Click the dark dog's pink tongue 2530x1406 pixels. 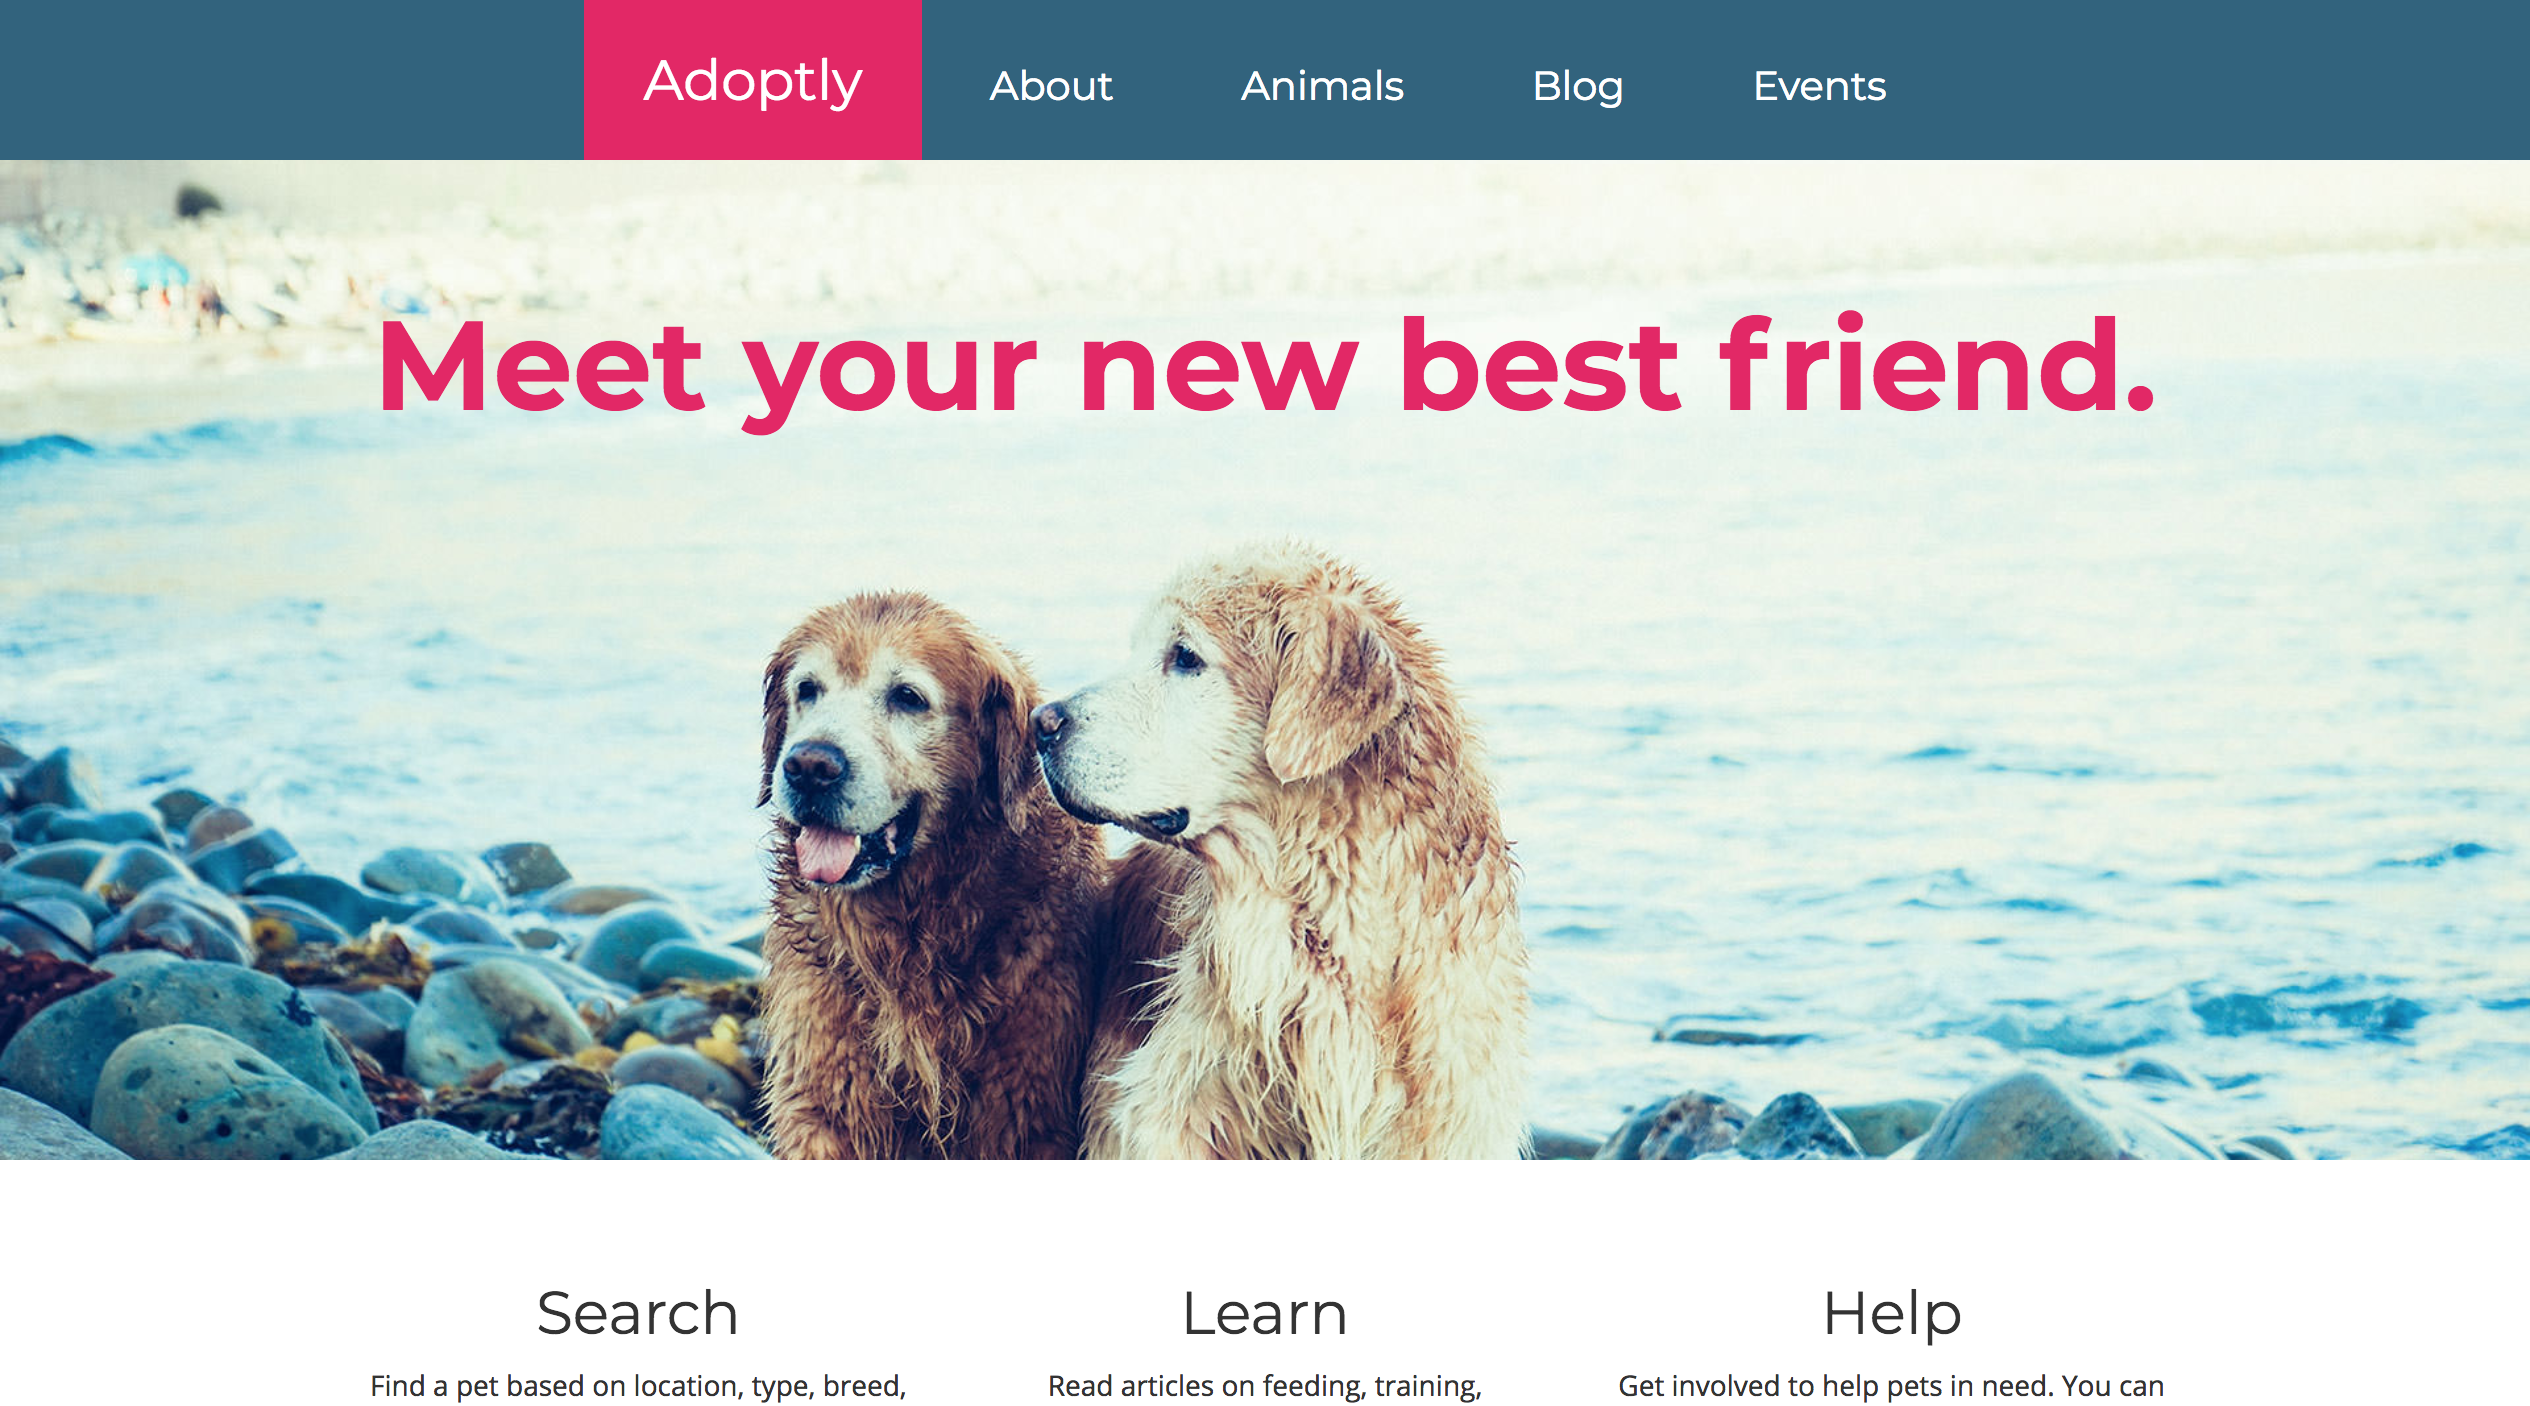826,853
